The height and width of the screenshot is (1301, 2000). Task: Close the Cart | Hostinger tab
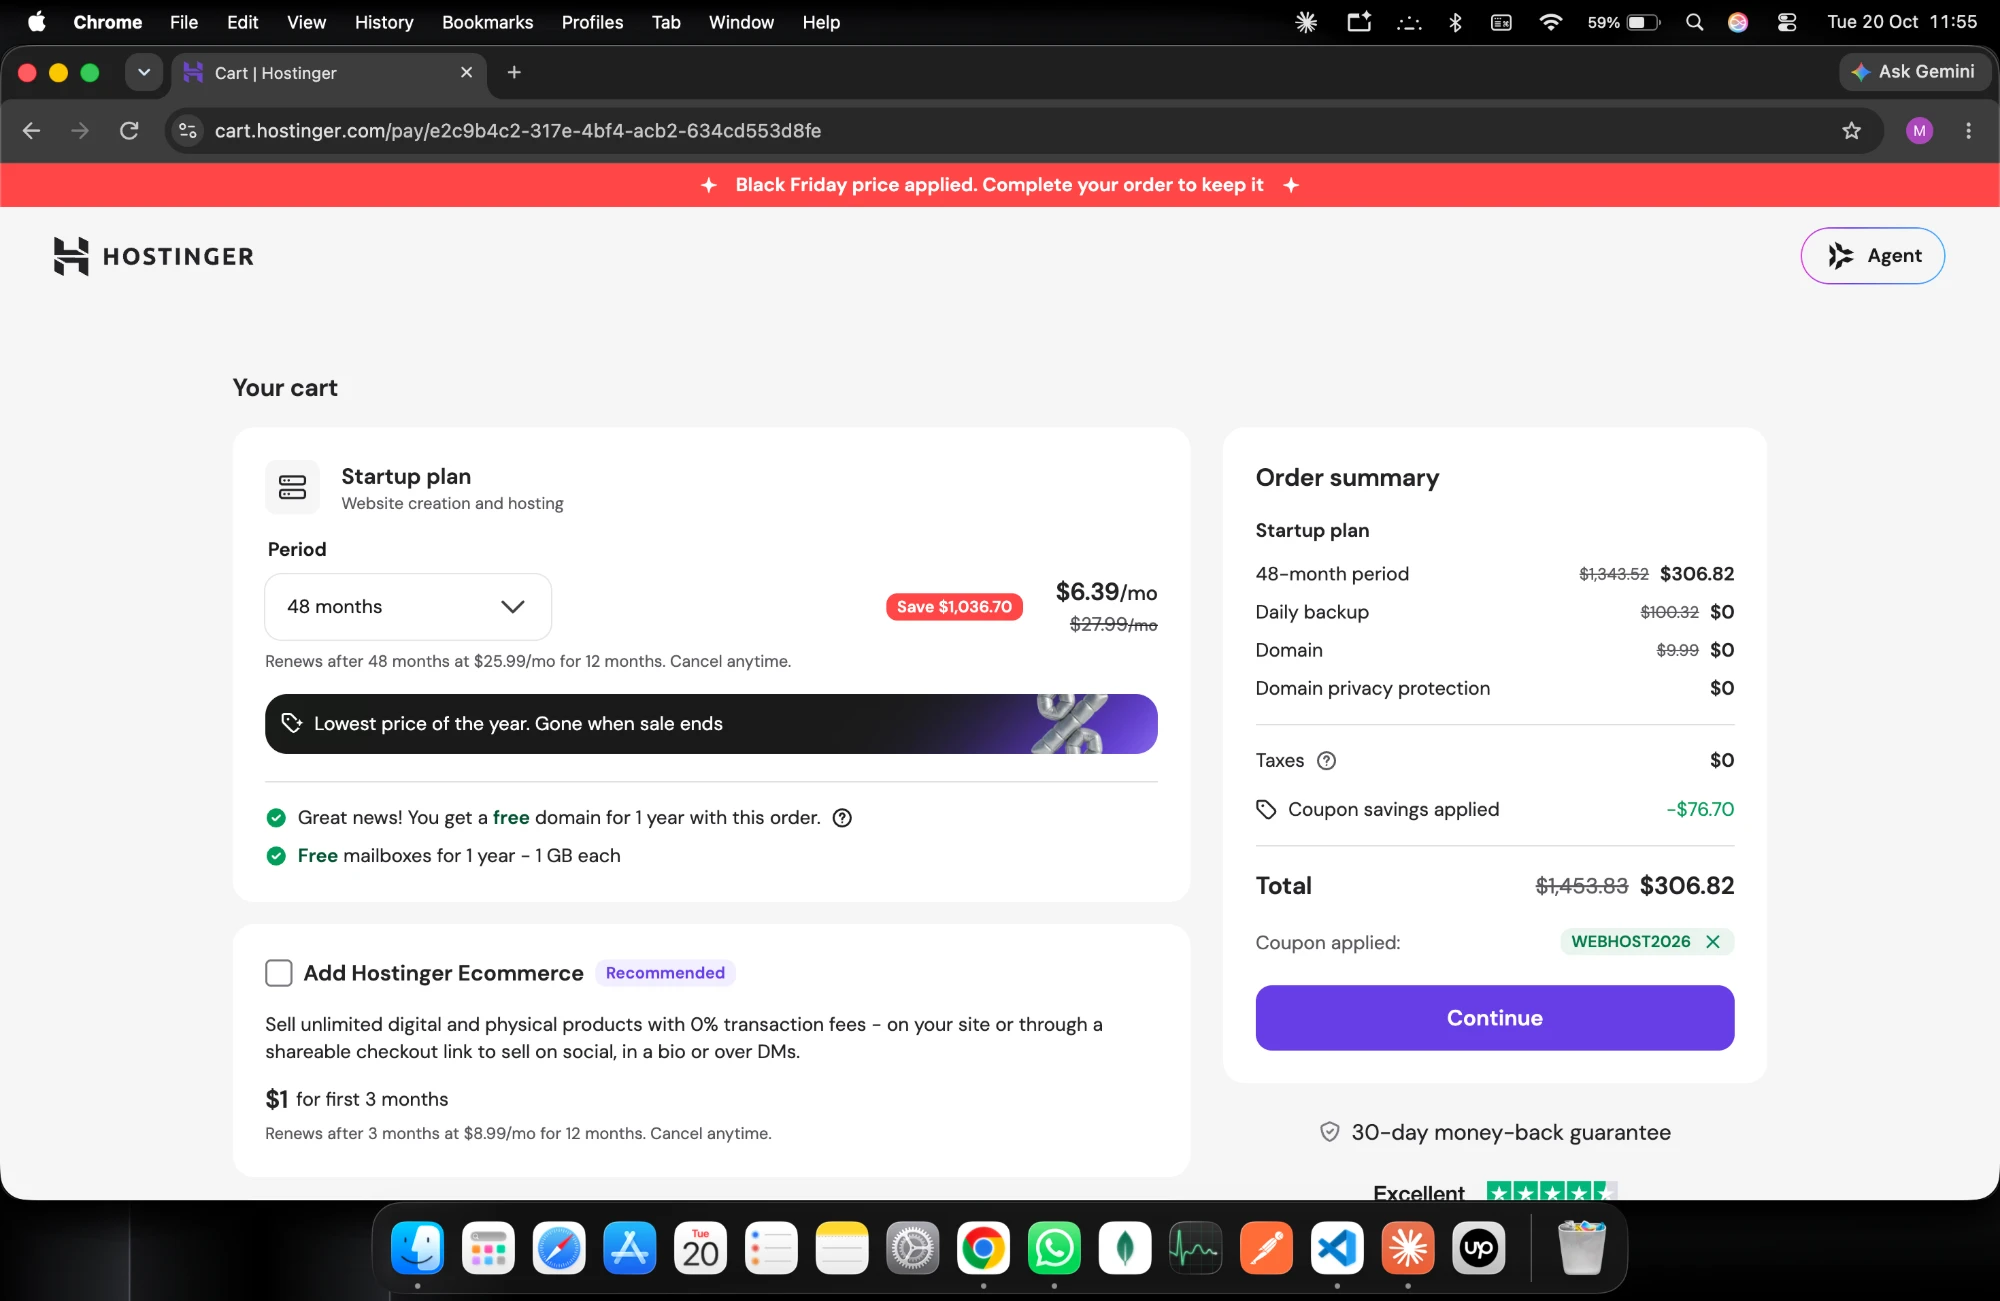(x=466, y=72)
